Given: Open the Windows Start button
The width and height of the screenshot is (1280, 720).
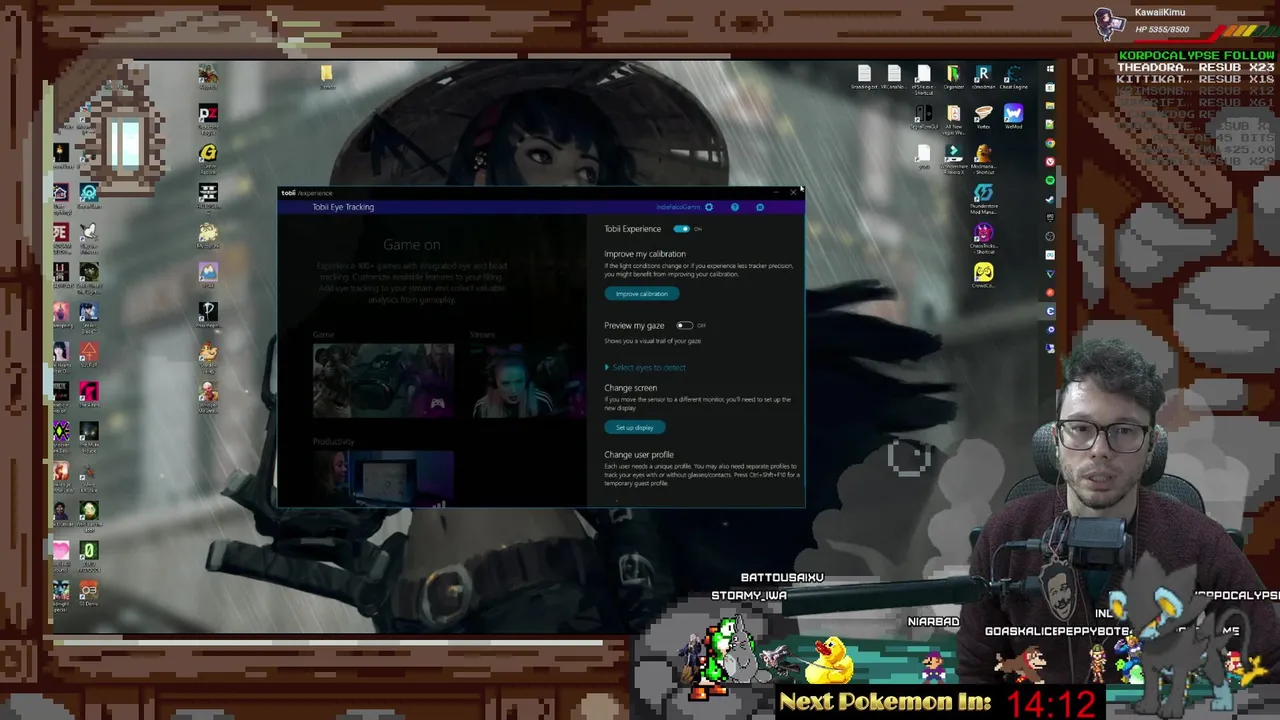Looking at the screenshot, I should (x=1050, y=68).
